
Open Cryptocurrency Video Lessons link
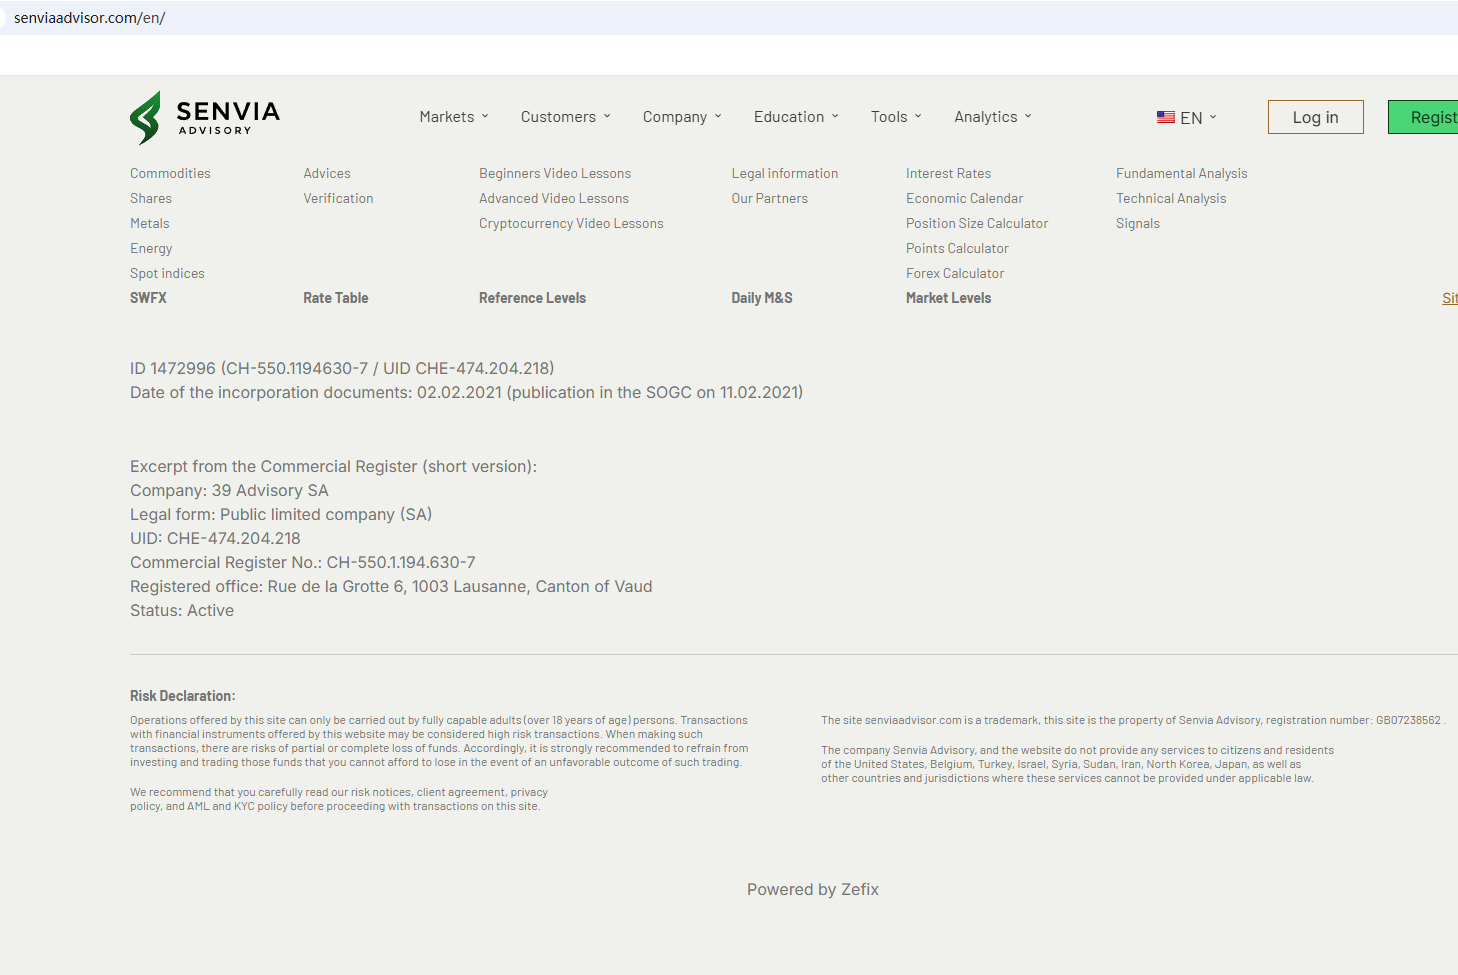571,223
